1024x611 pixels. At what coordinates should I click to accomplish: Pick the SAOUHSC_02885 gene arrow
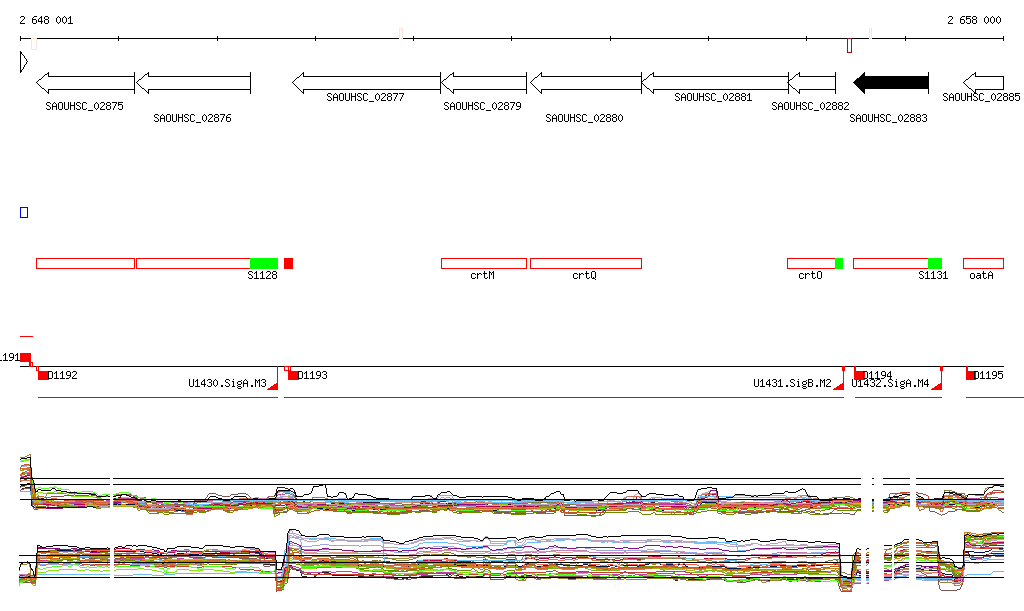[x=983, y=82]
